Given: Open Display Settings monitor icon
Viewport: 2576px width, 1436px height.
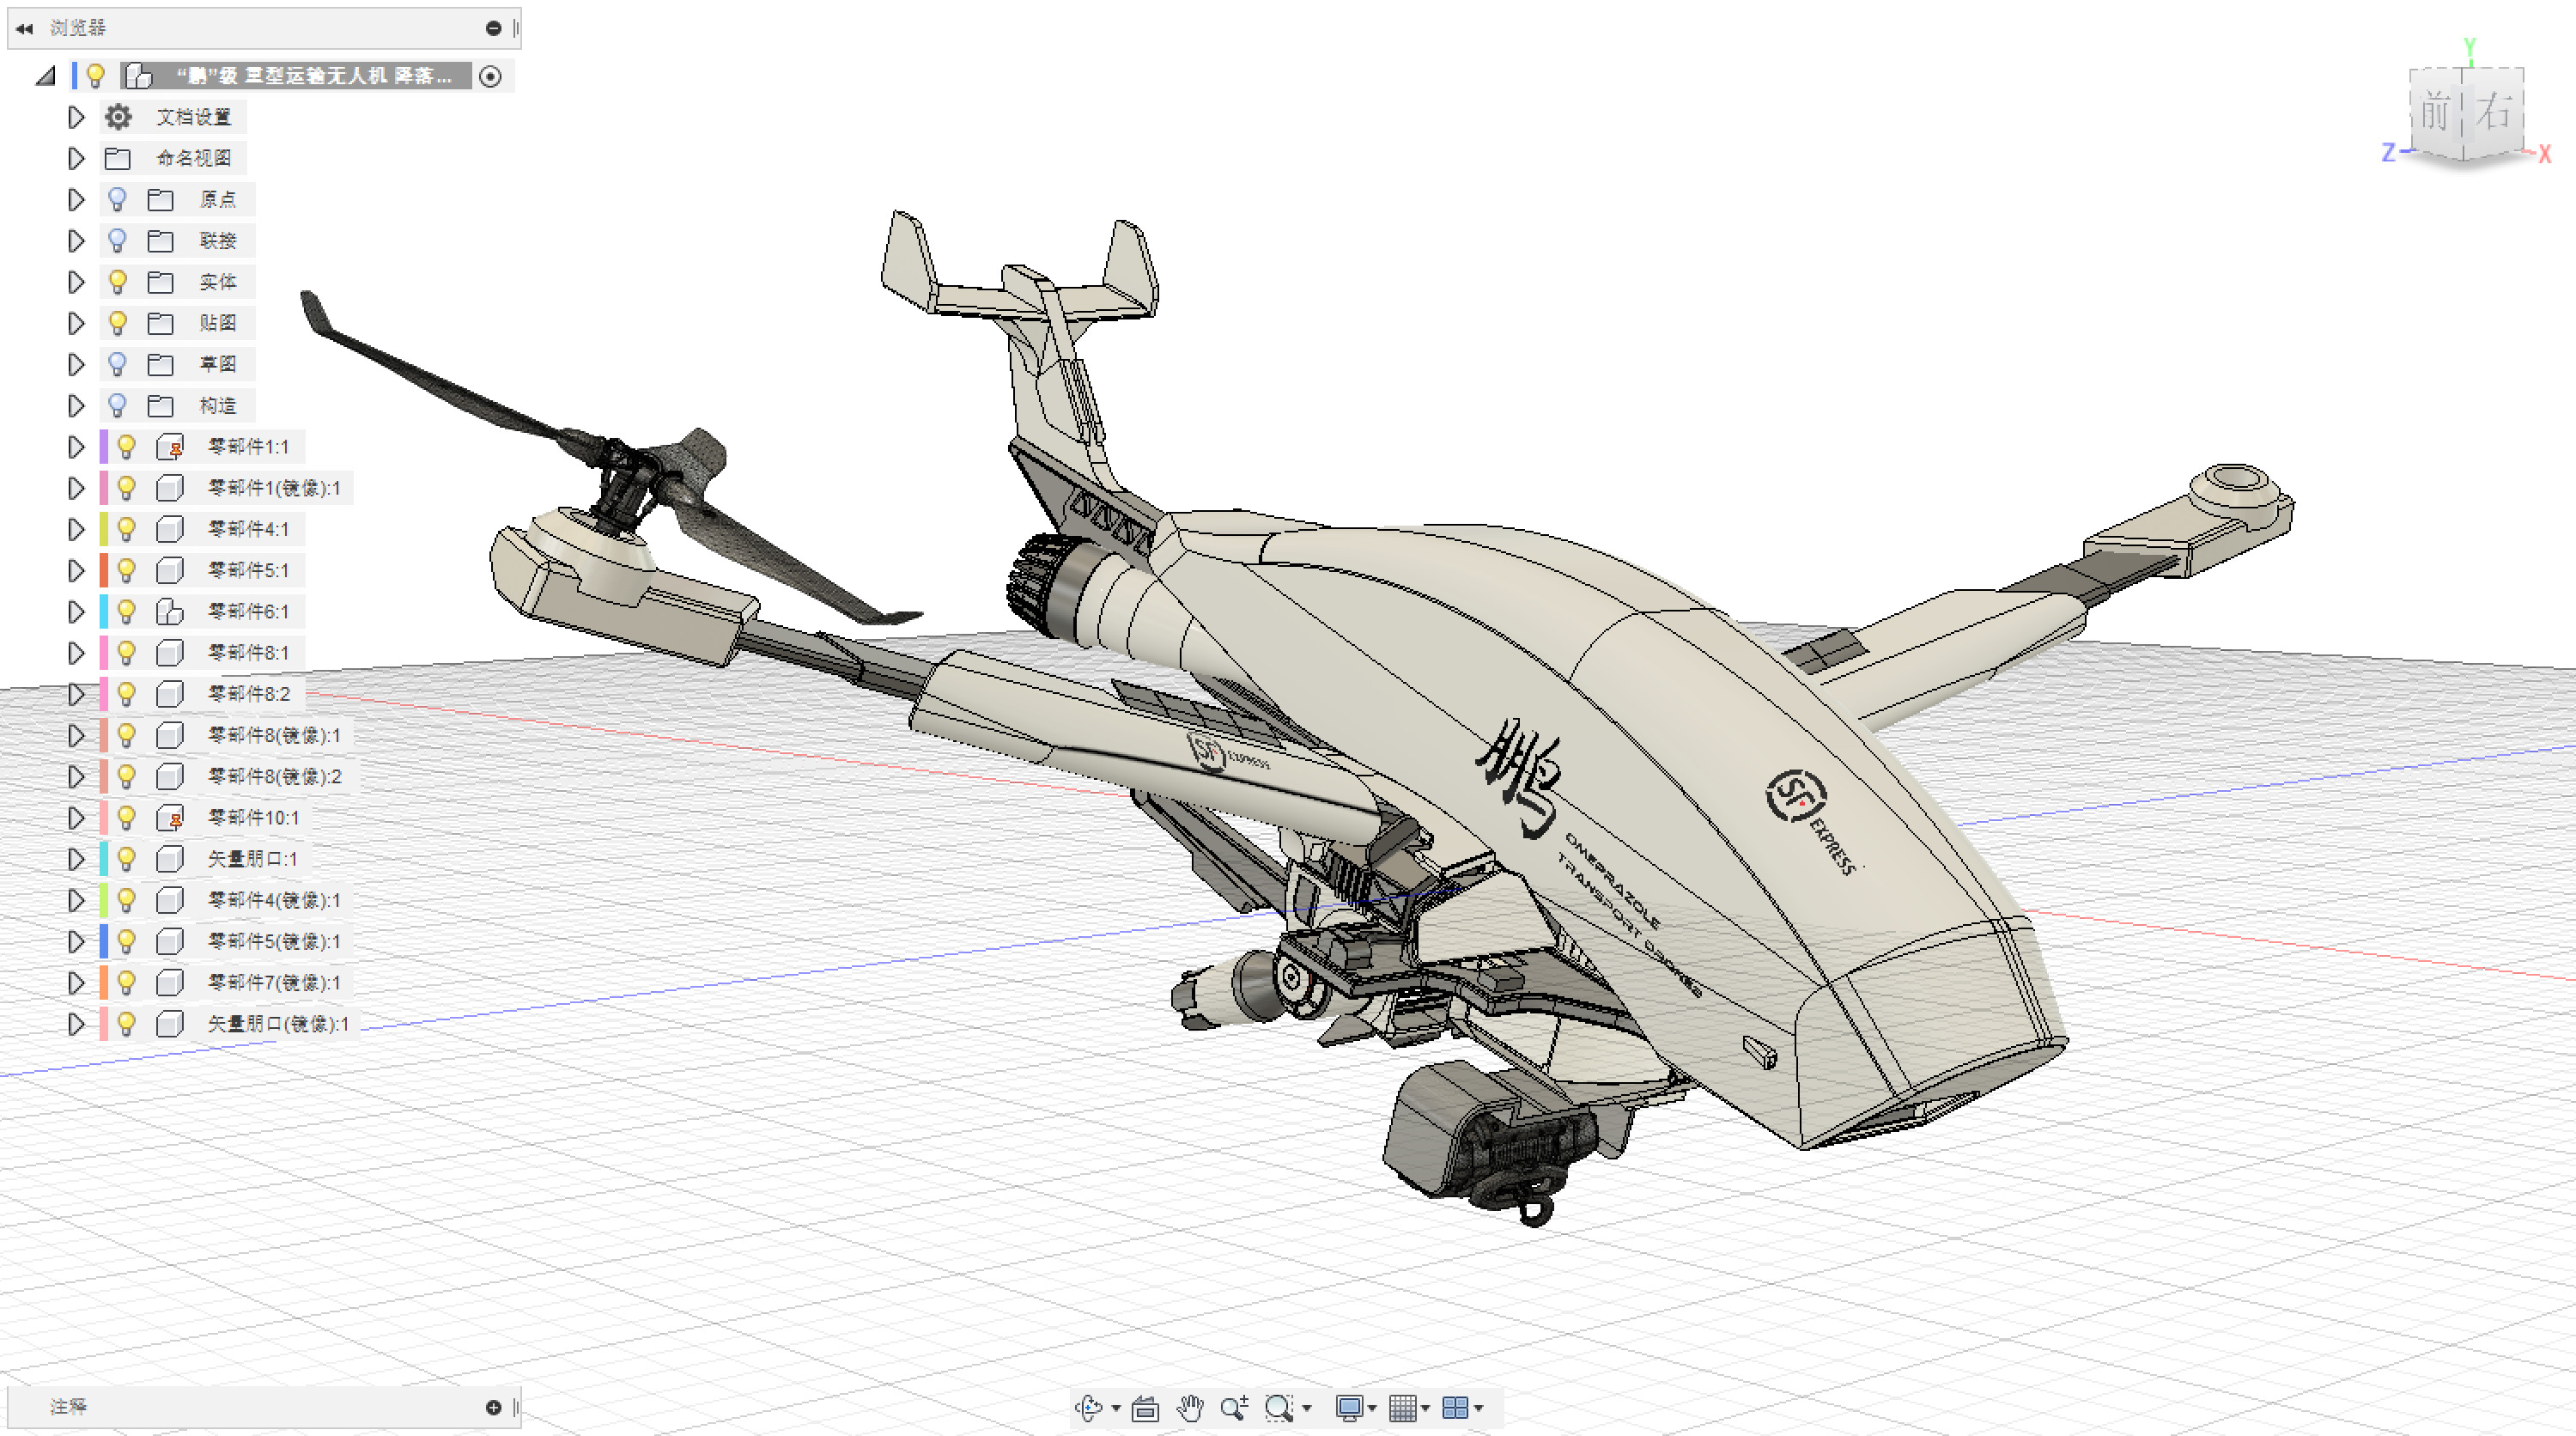Looking at the screenshot, I should (1349, 1408).
